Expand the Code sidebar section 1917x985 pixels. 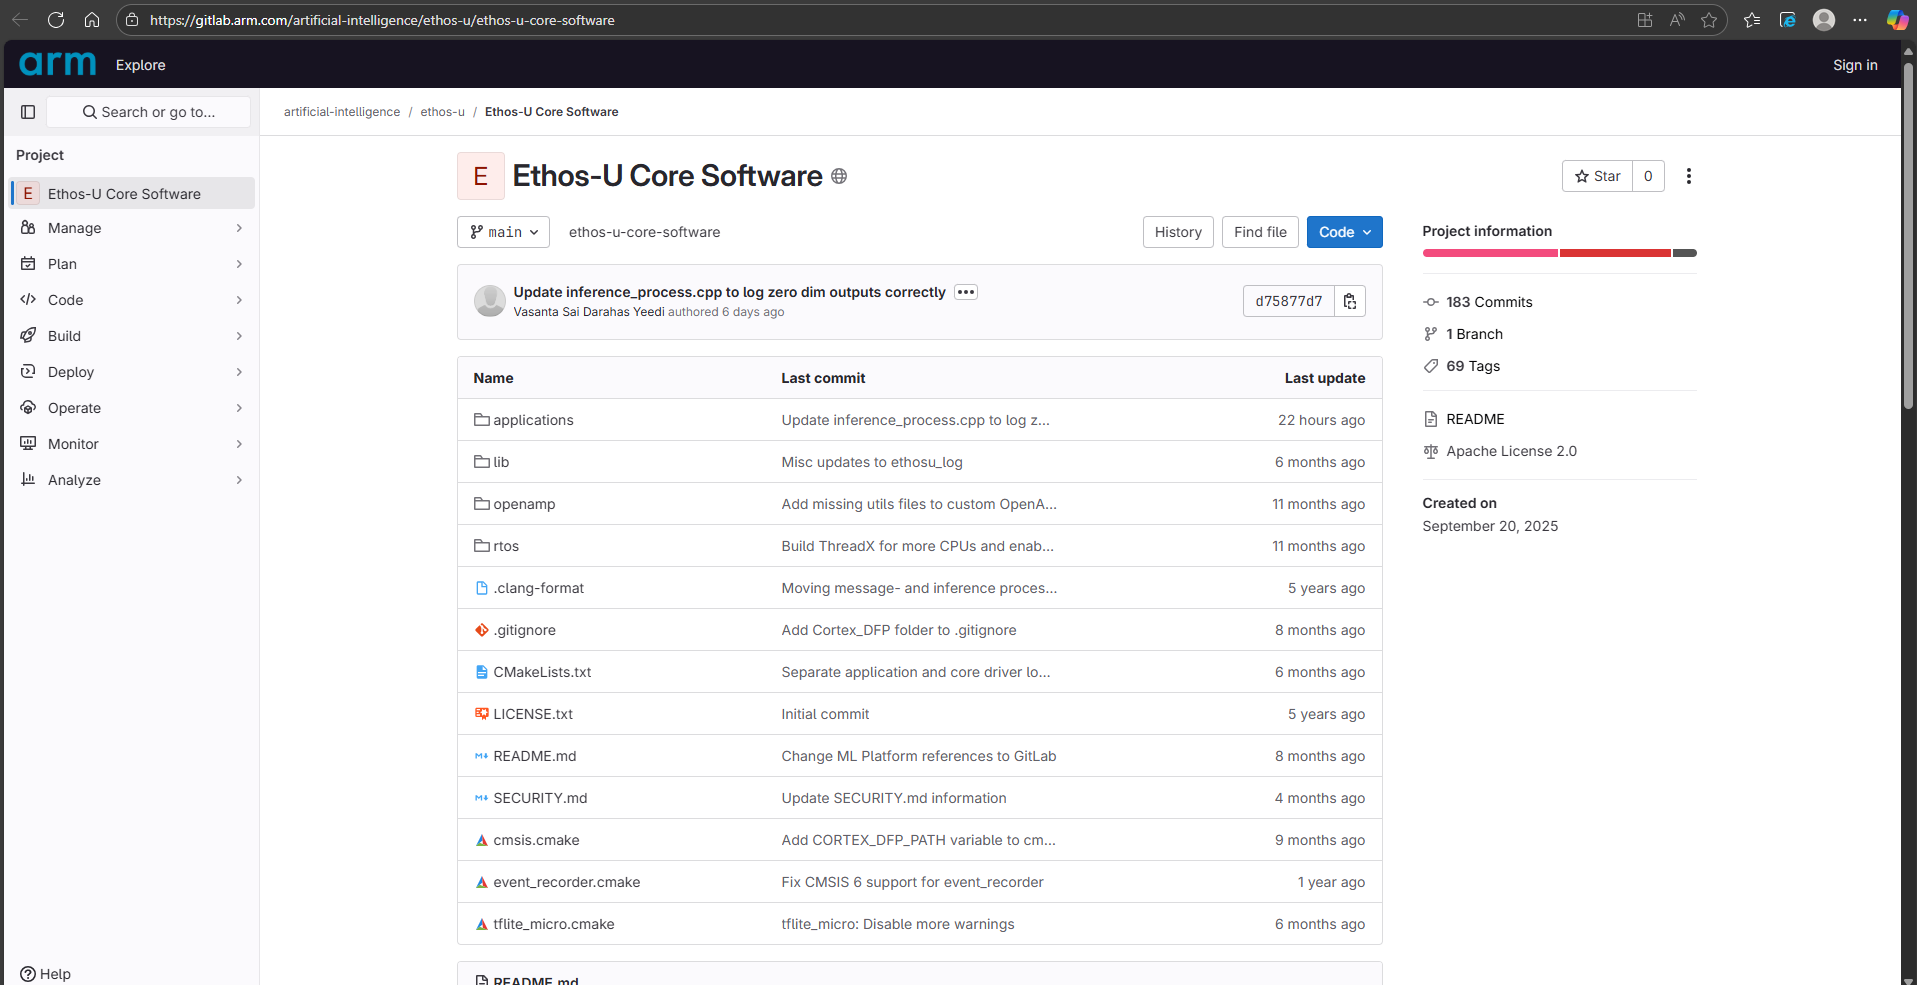(132, 300)
